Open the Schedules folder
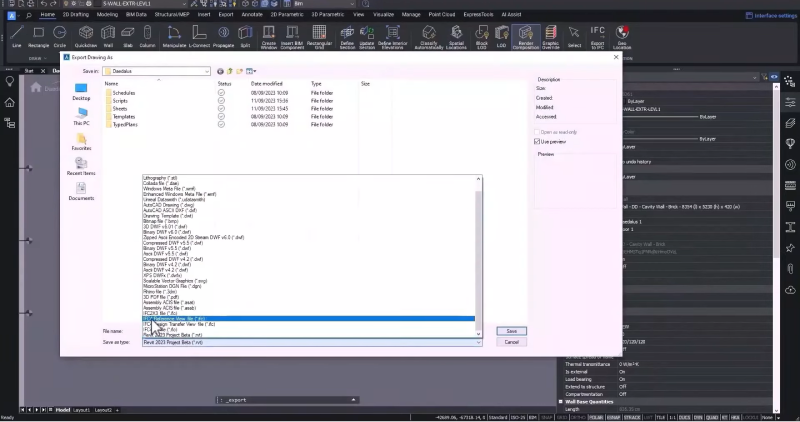The image size is (800, 422). pos(123,93)
